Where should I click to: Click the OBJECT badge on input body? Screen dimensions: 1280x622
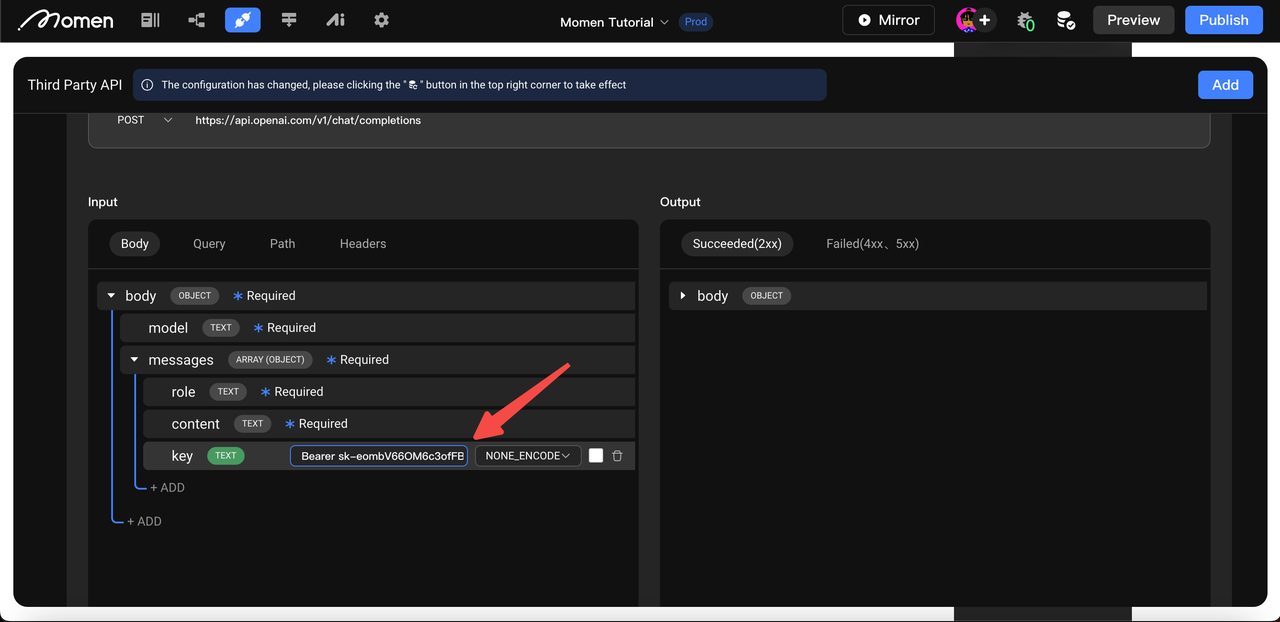pos(194,296)
